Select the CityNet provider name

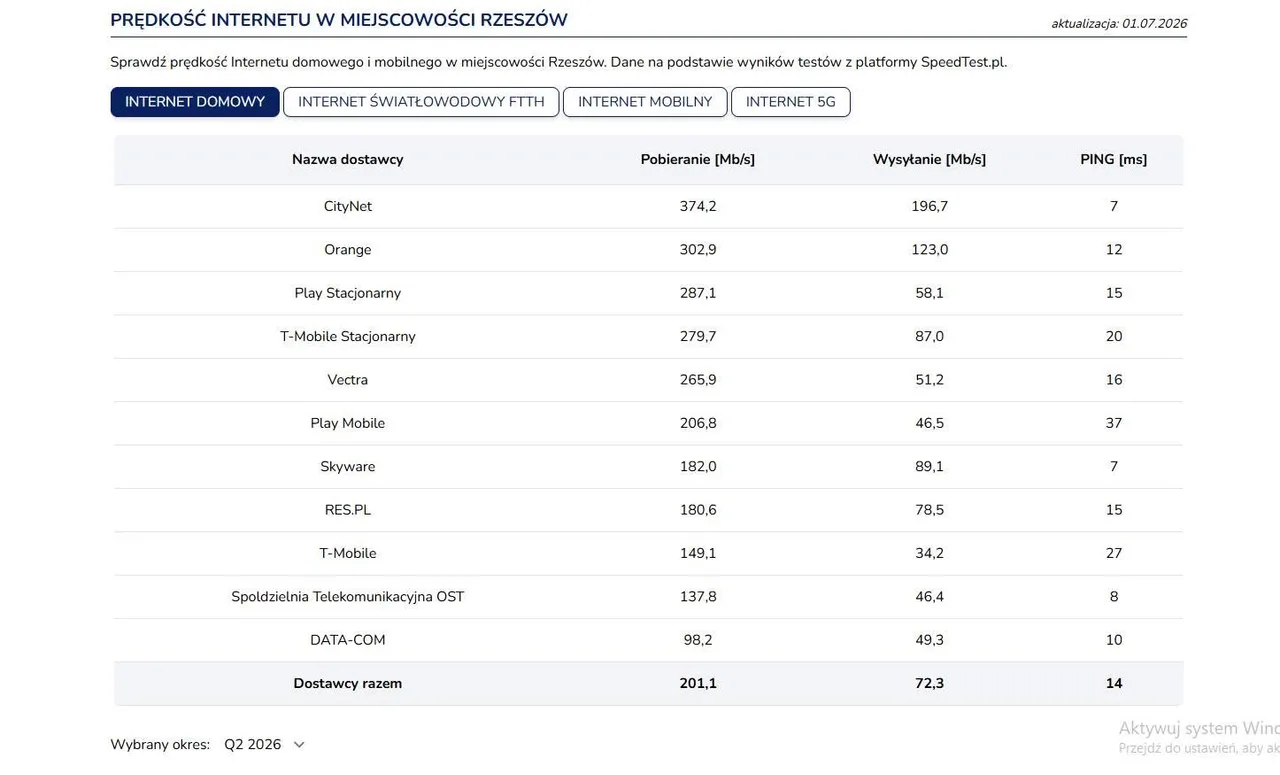point(348,206)
